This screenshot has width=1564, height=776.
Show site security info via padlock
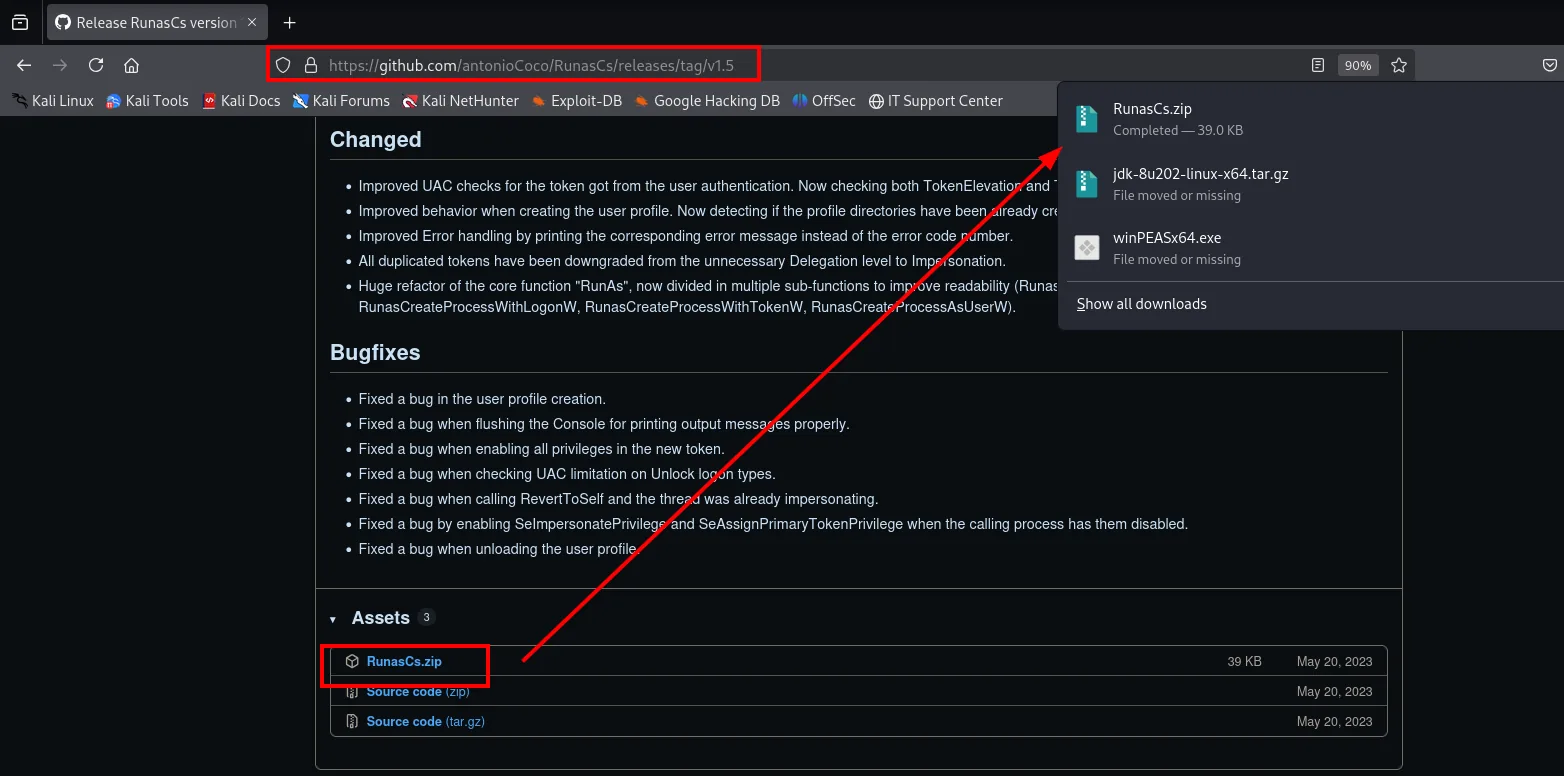click(310, 65)
